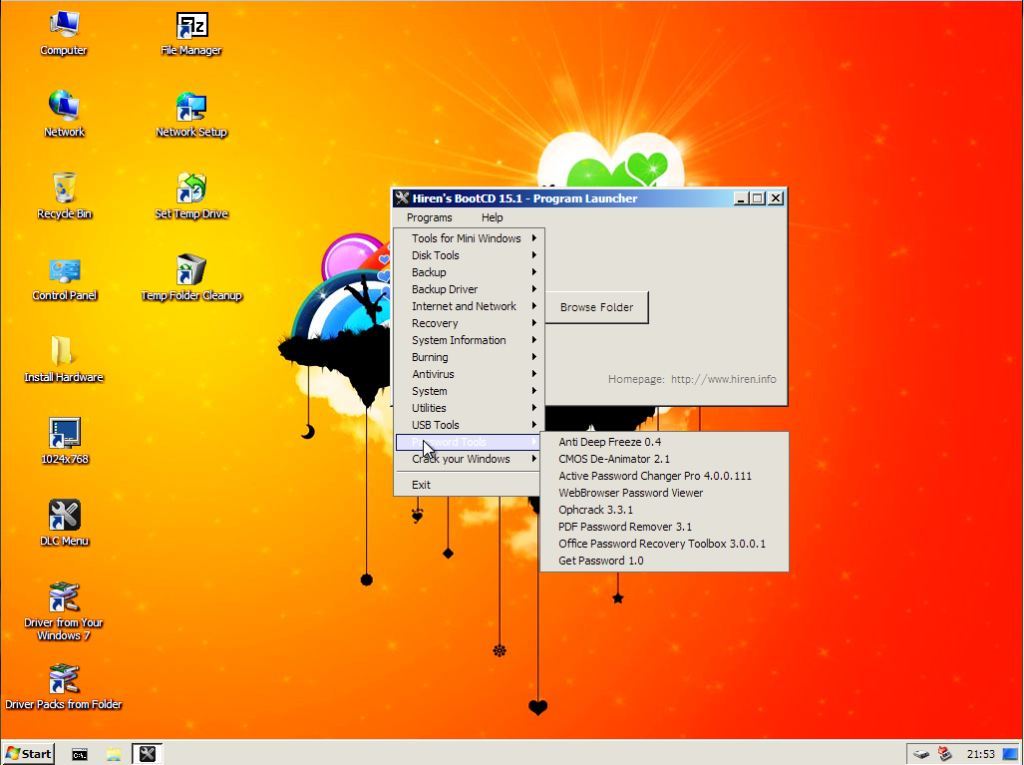Click the Hiren's BootCD title bar tools icon

point(402,198)
